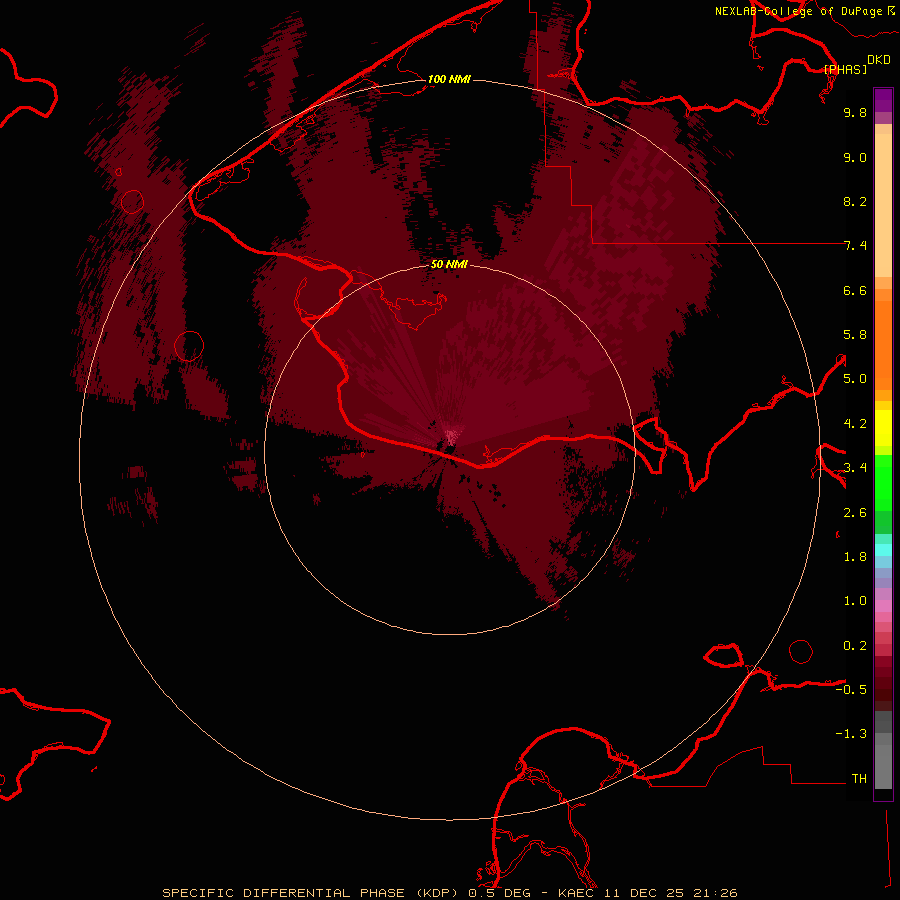This screenshot has width=900, height=900.
Task: Click the 11 DEC 25 date in the caption
Action: tap(646, 893)
